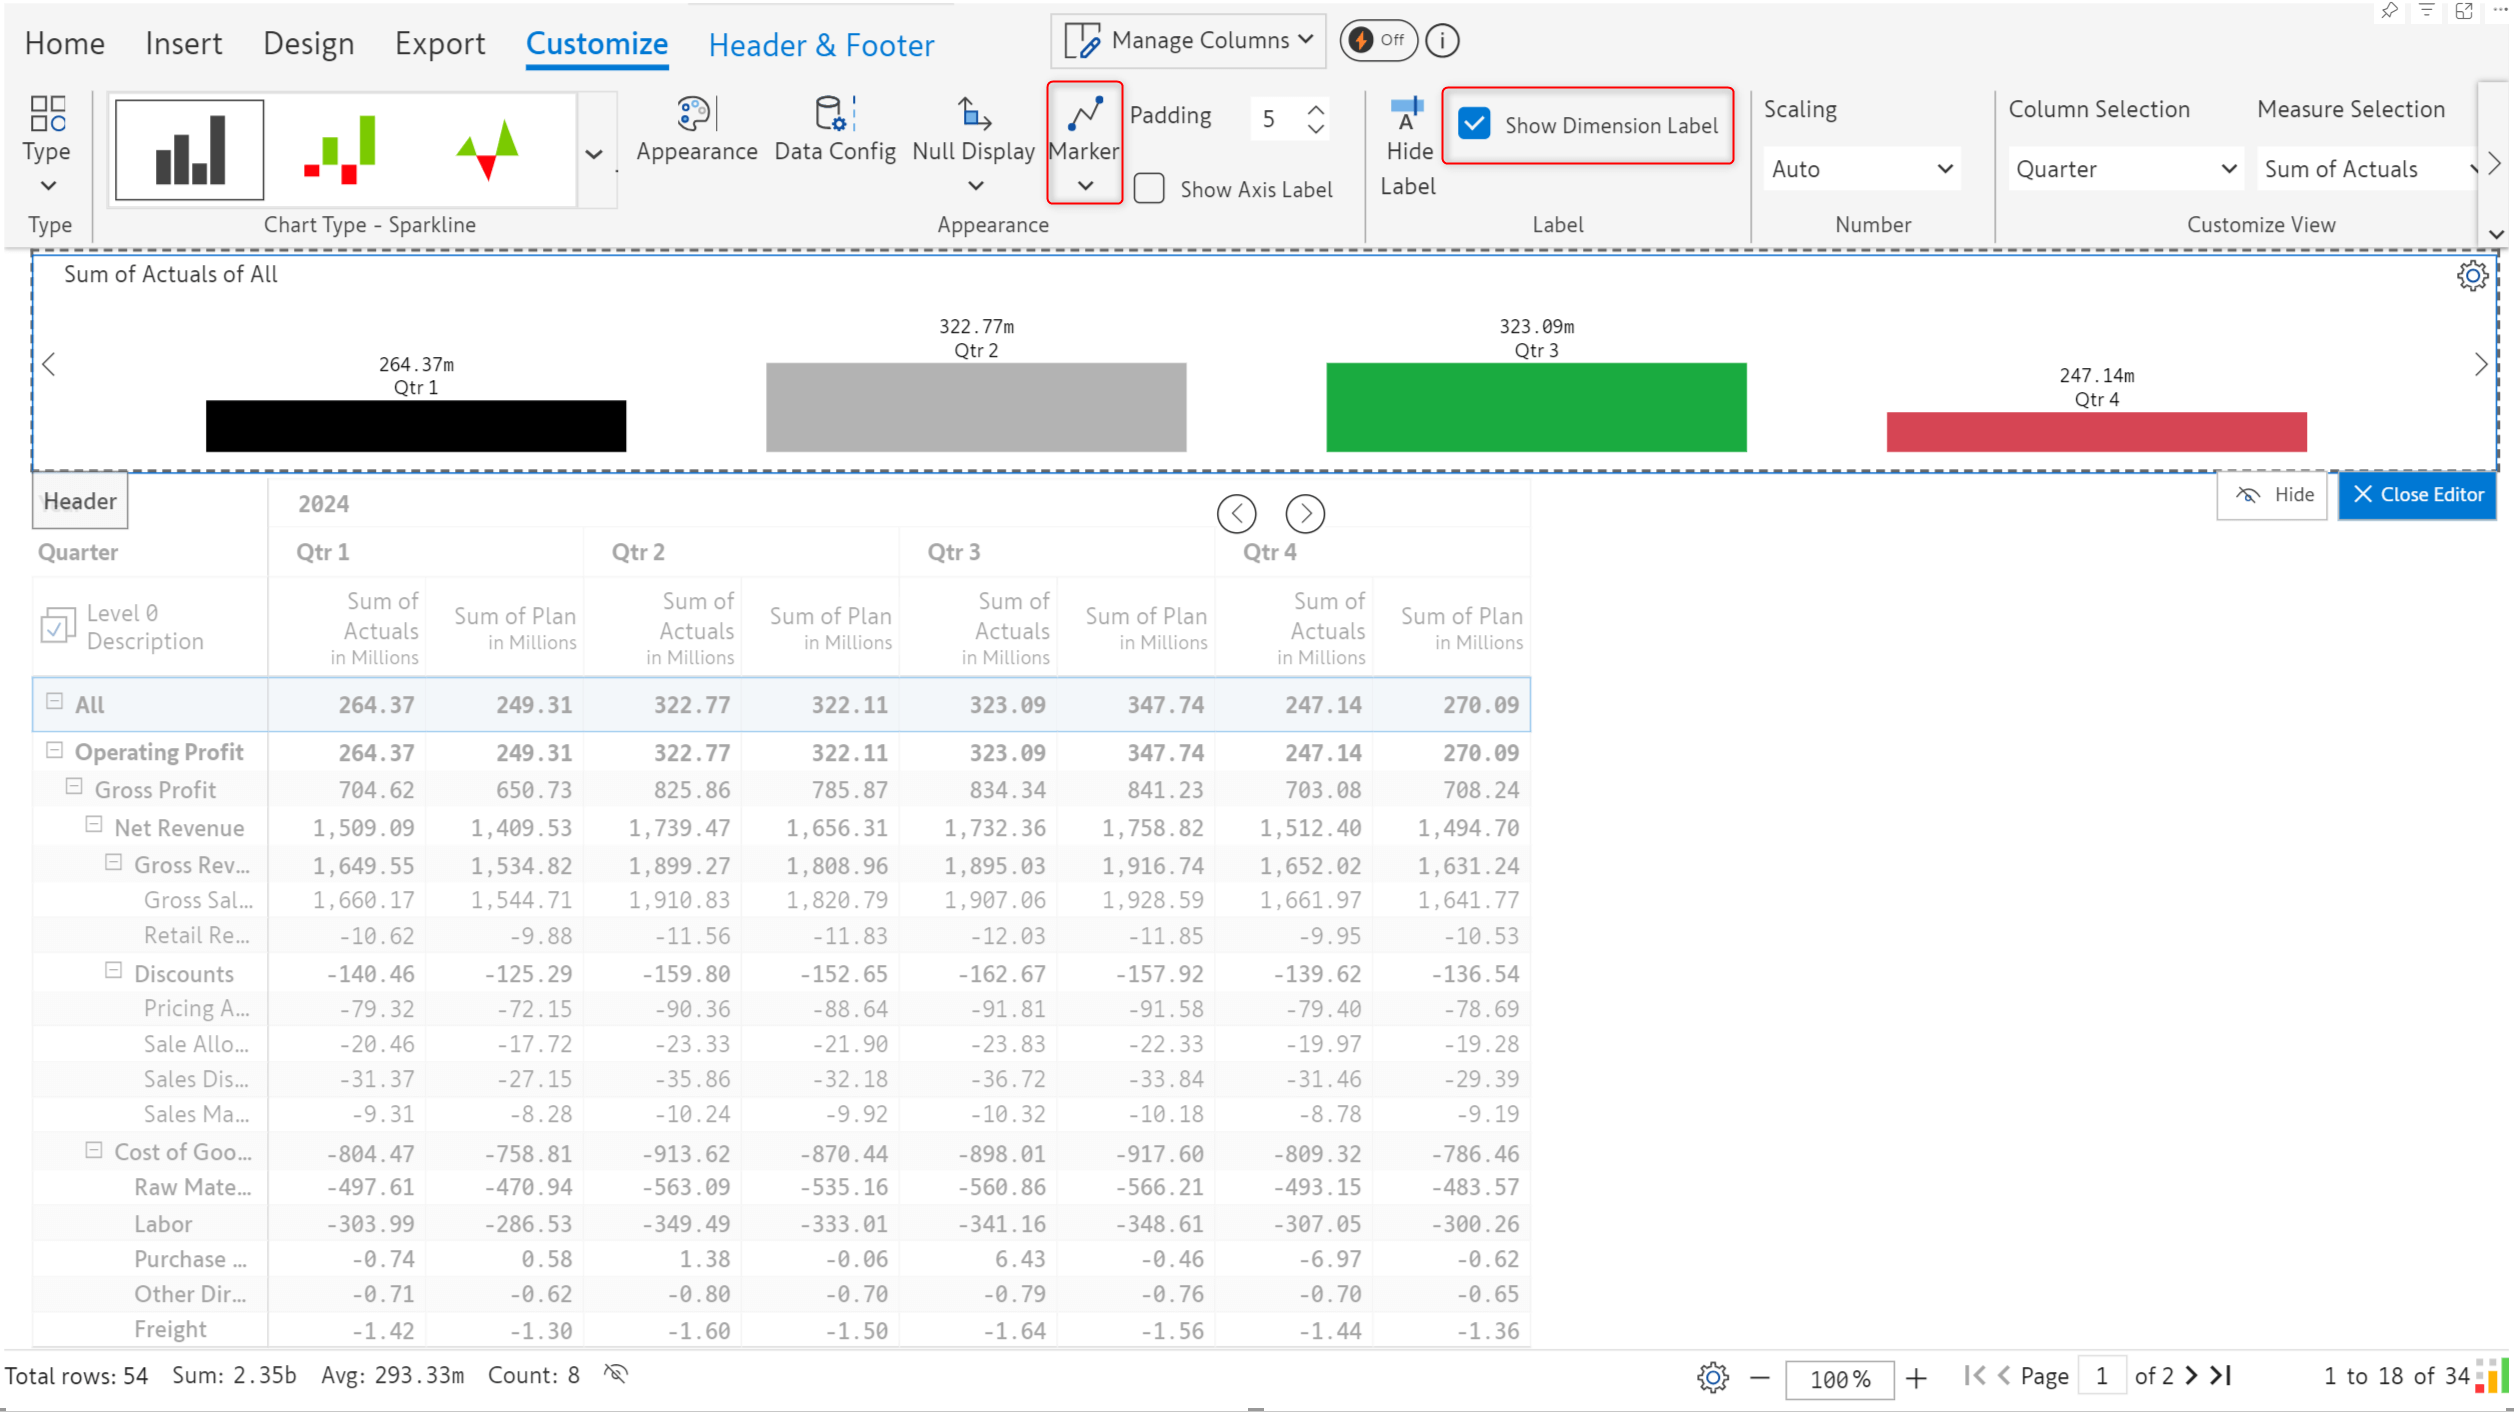This screenshot has width=2514, height=1412.
Task: Go to next header chart arrow
Action: tap(2480, 364)
